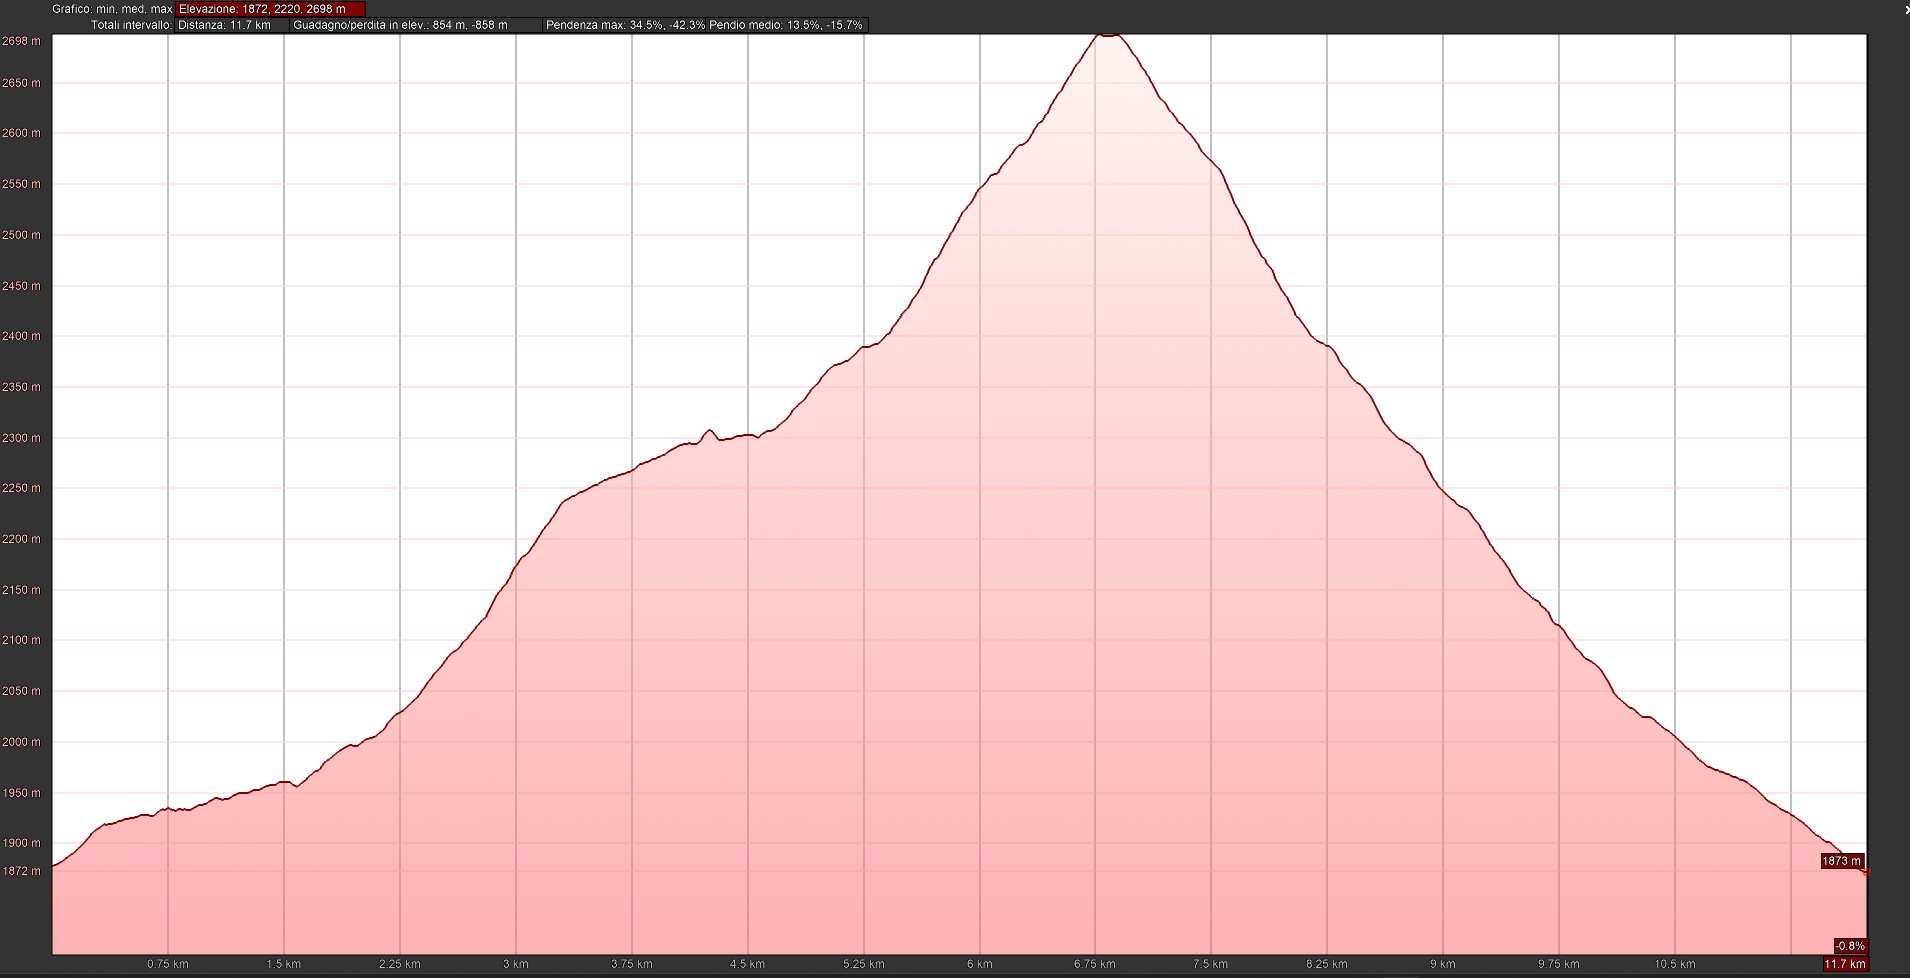The image size is (1910, 978).
Task: Click the red cursor circle at profile end
Action: tap(1866, 872)
